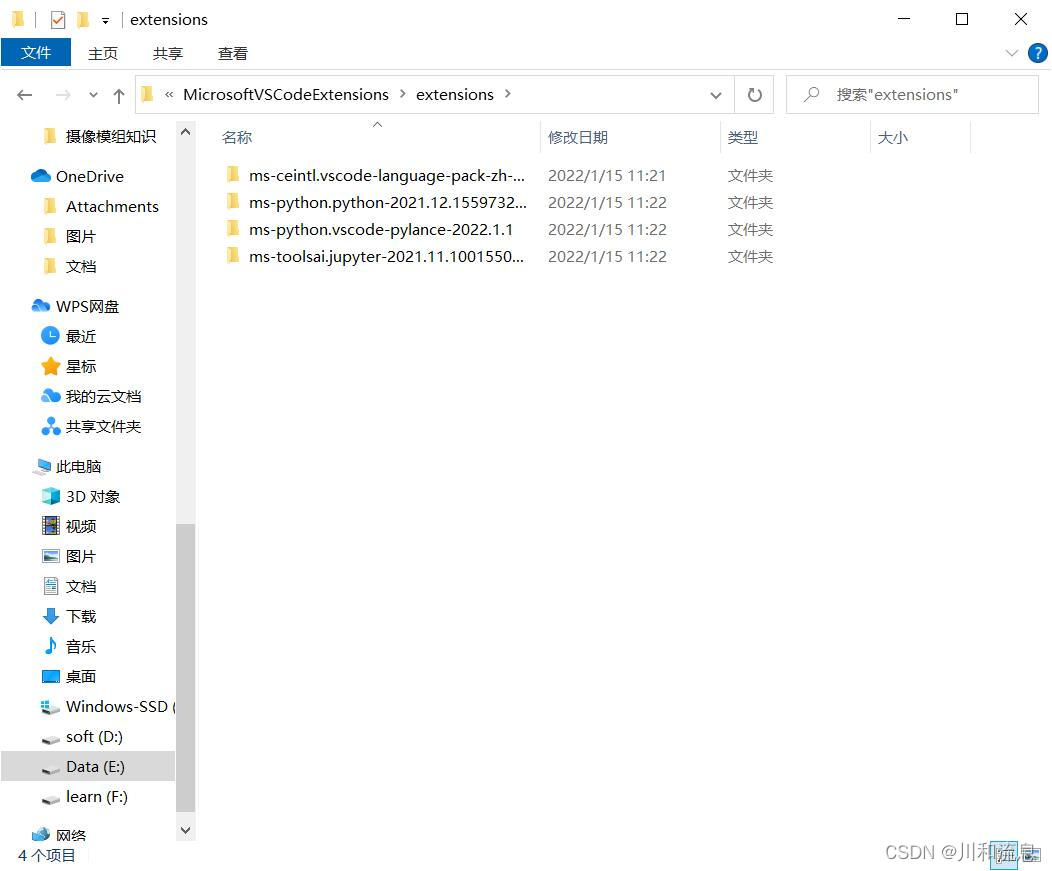The image size is (1052, 871).
Task: Open Attachments folder under OneDrive
Action: [112, 207]
